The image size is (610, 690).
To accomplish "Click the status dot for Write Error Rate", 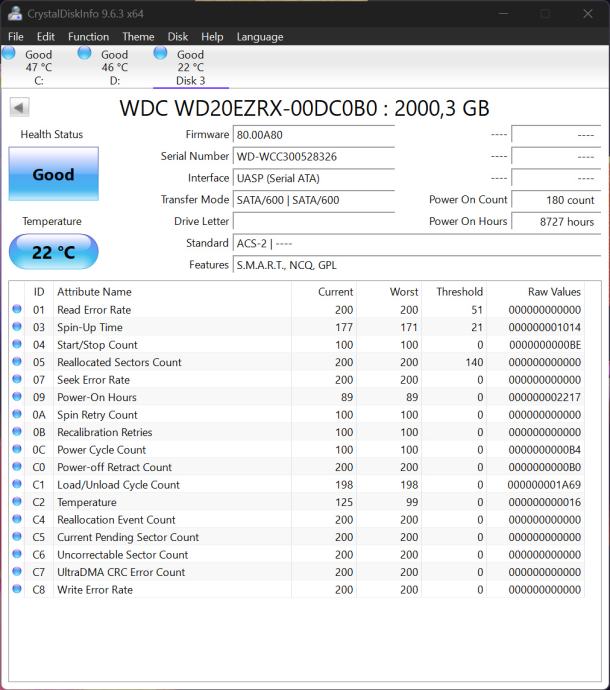I will (x=17, y=589).
